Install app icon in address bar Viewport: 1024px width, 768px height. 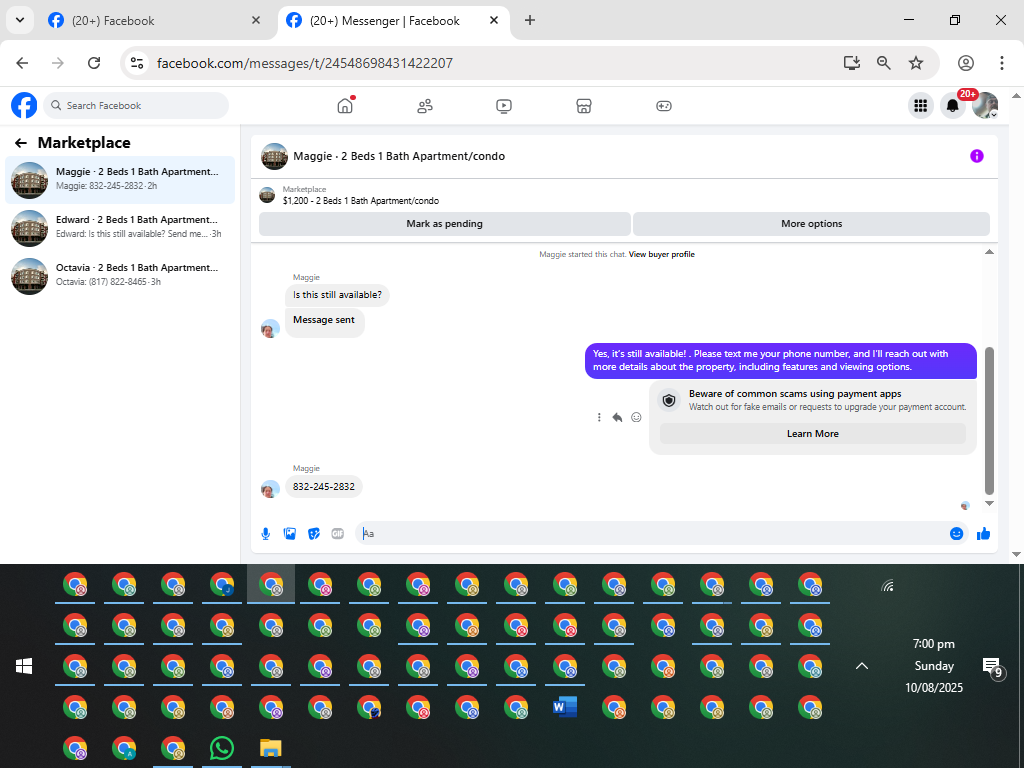pos(852,63)
